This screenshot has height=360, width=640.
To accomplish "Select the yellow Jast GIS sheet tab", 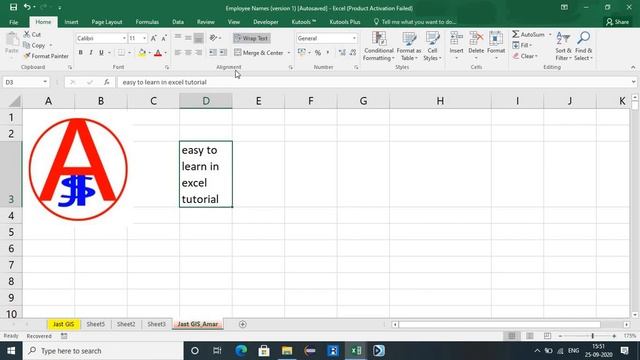I will click(64, 324).
